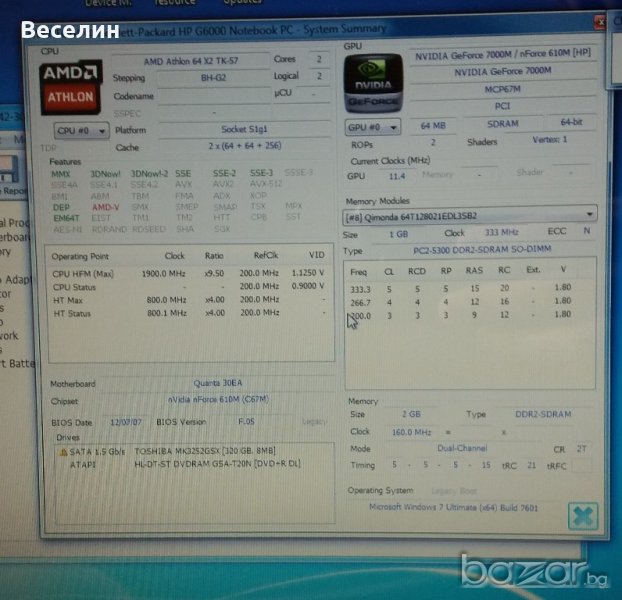This screenshot has height=600, width=622.
Task: Open the CPU #0 selector dropdown
Action: coord(81,130)
